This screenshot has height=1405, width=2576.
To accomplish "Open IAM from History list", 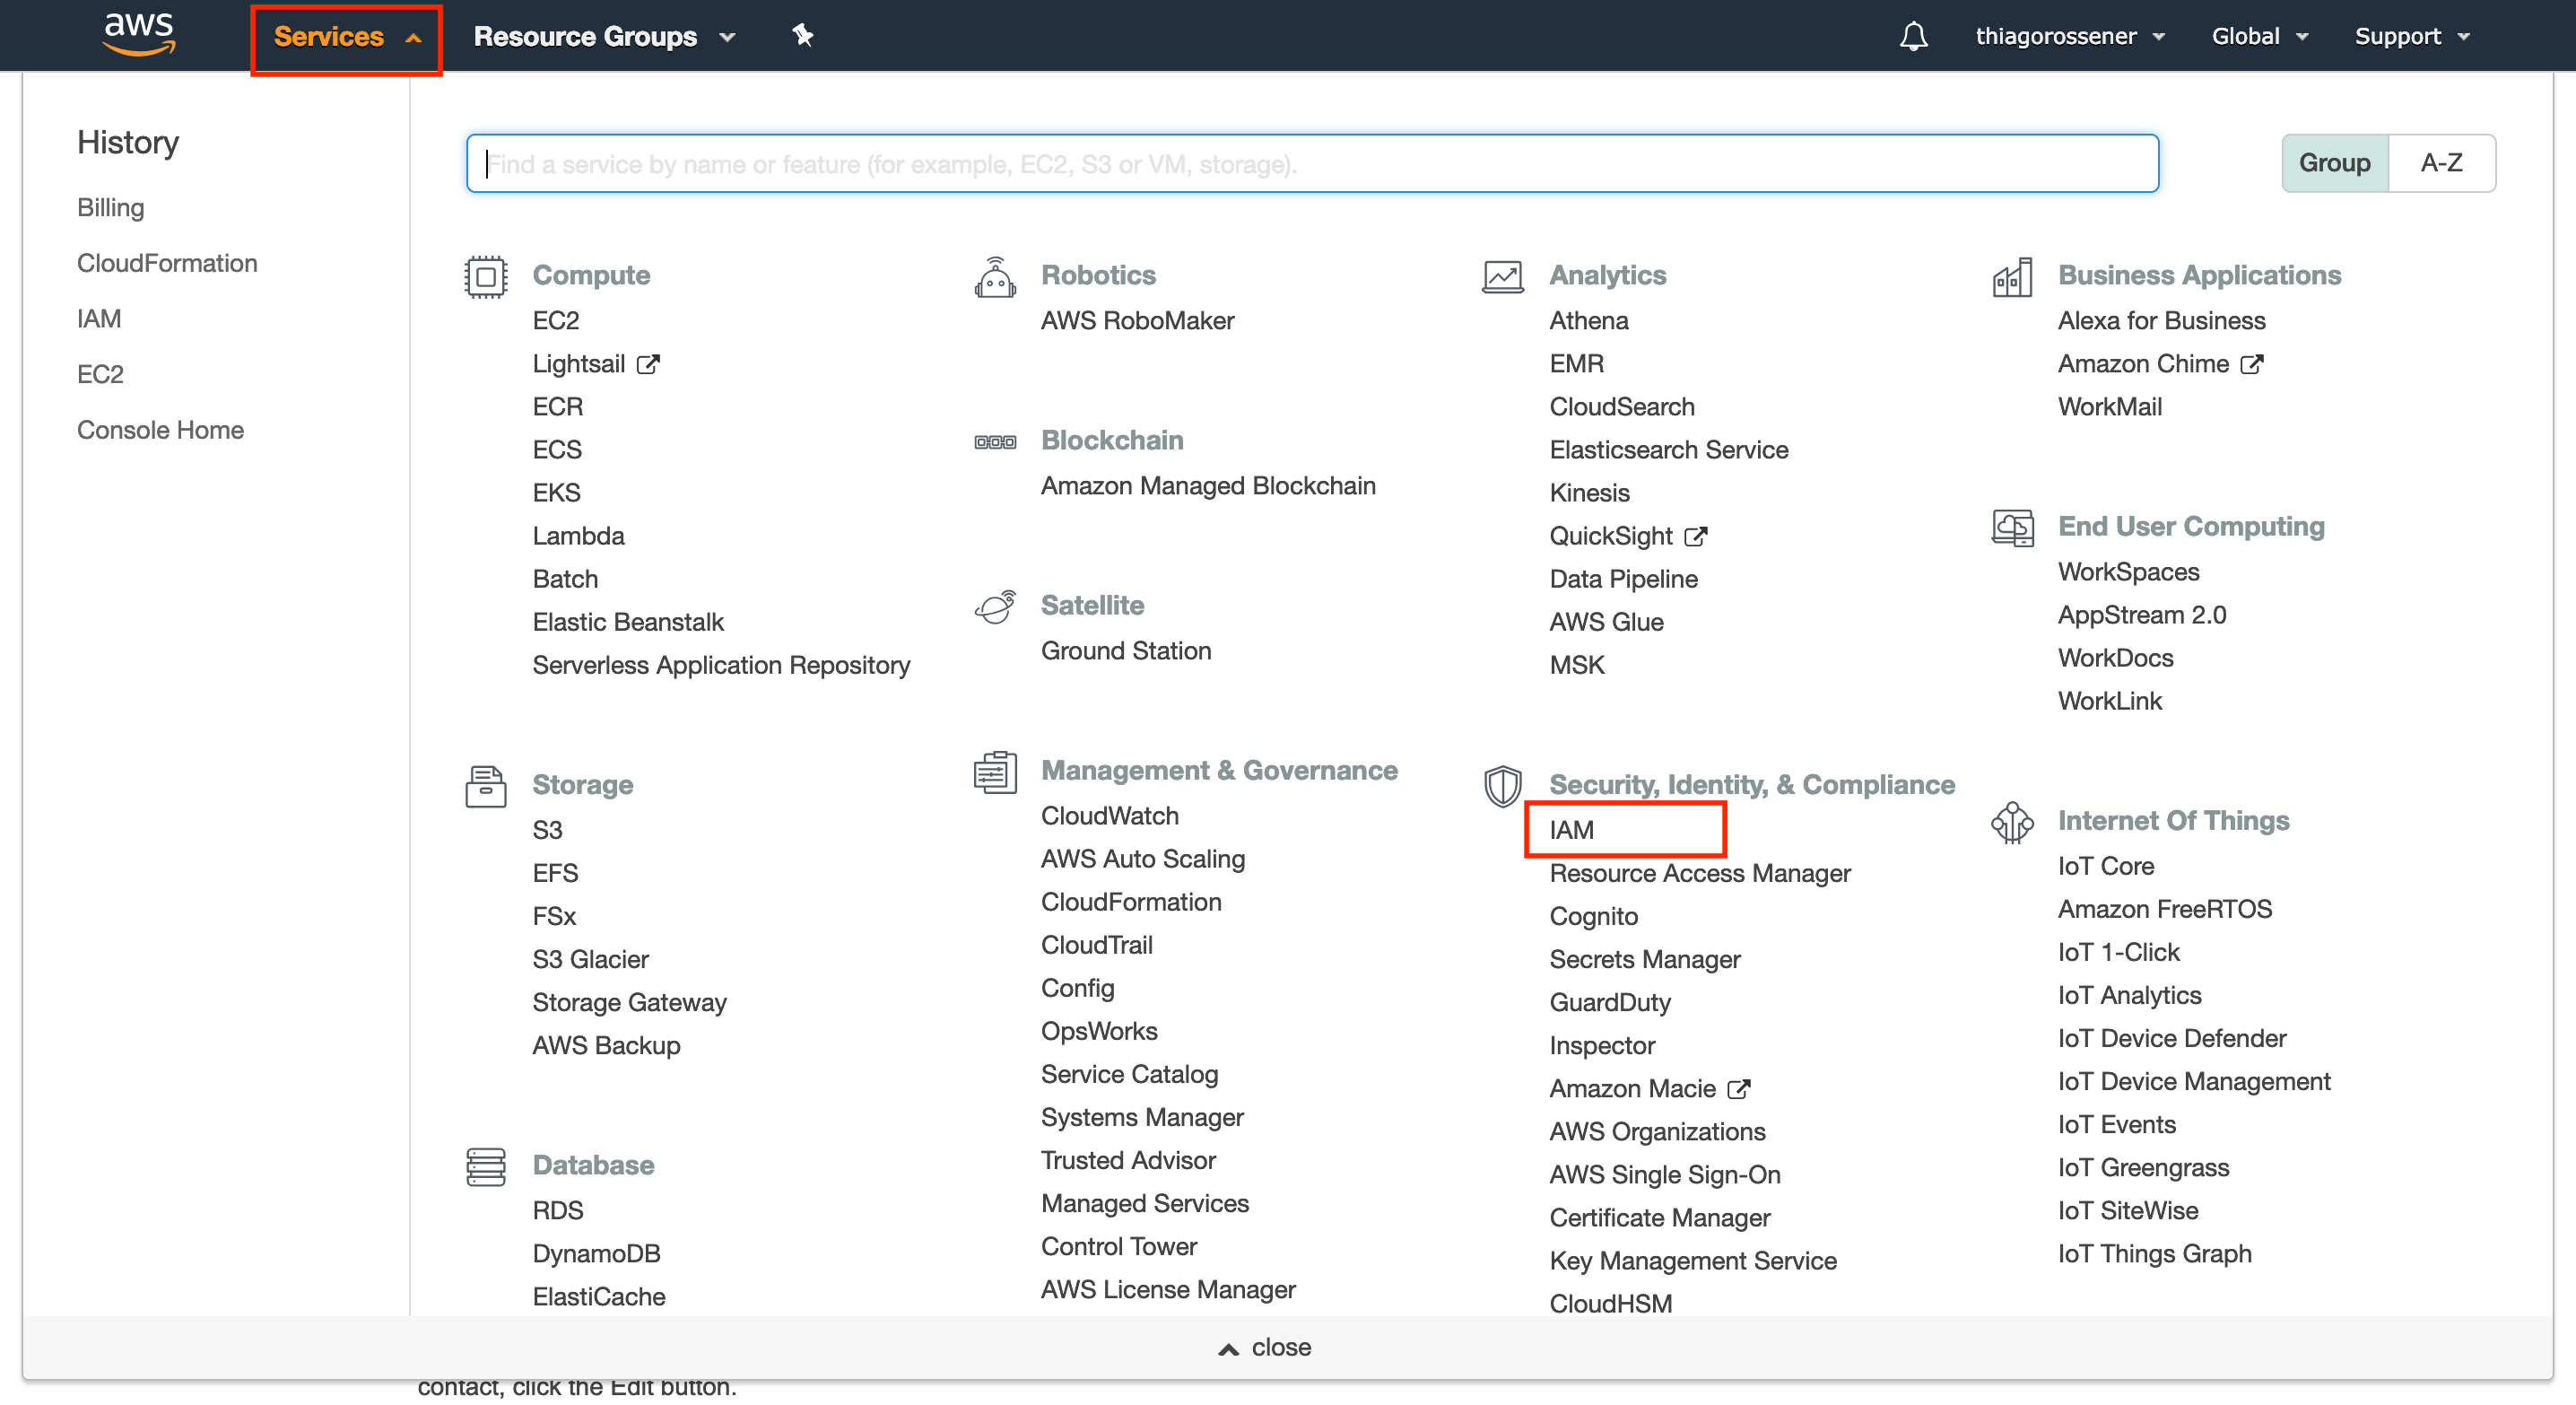I will click(x=99, y=318).
